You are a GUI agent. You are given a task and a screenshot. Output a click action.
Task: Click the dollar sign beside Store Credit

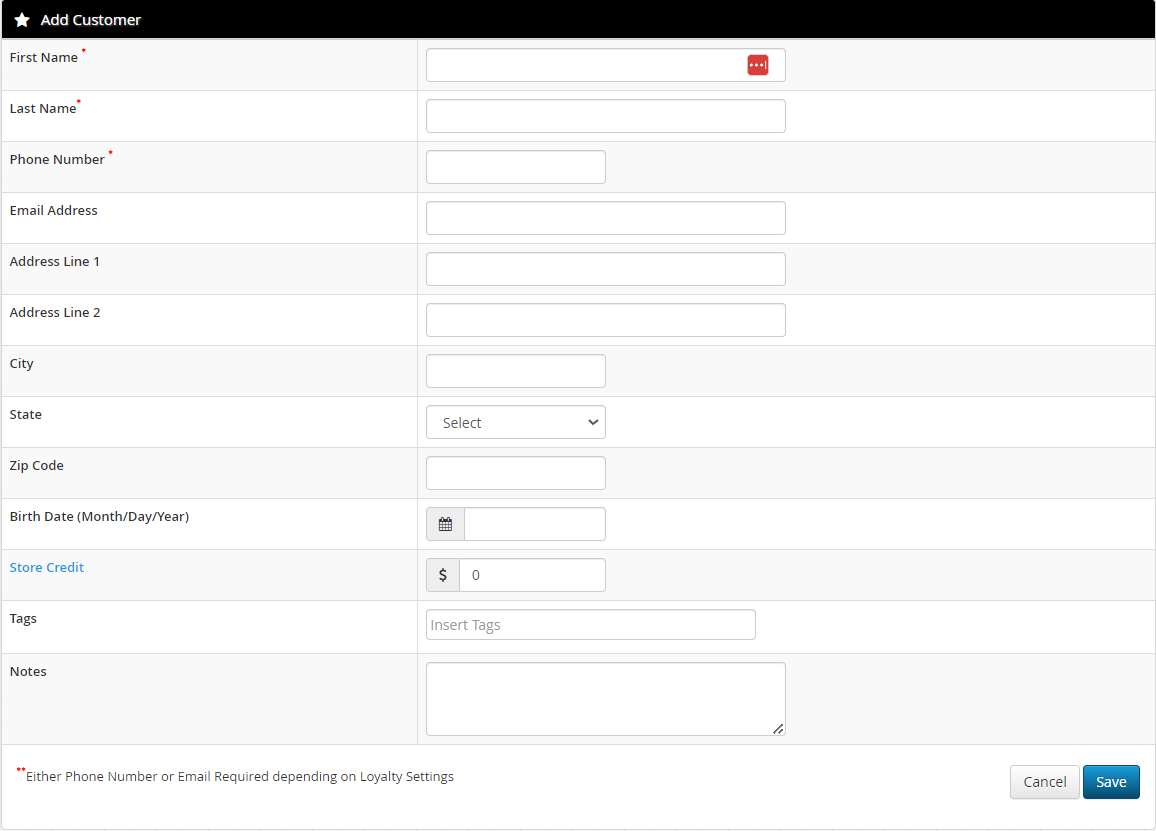[x=443, y=575]
